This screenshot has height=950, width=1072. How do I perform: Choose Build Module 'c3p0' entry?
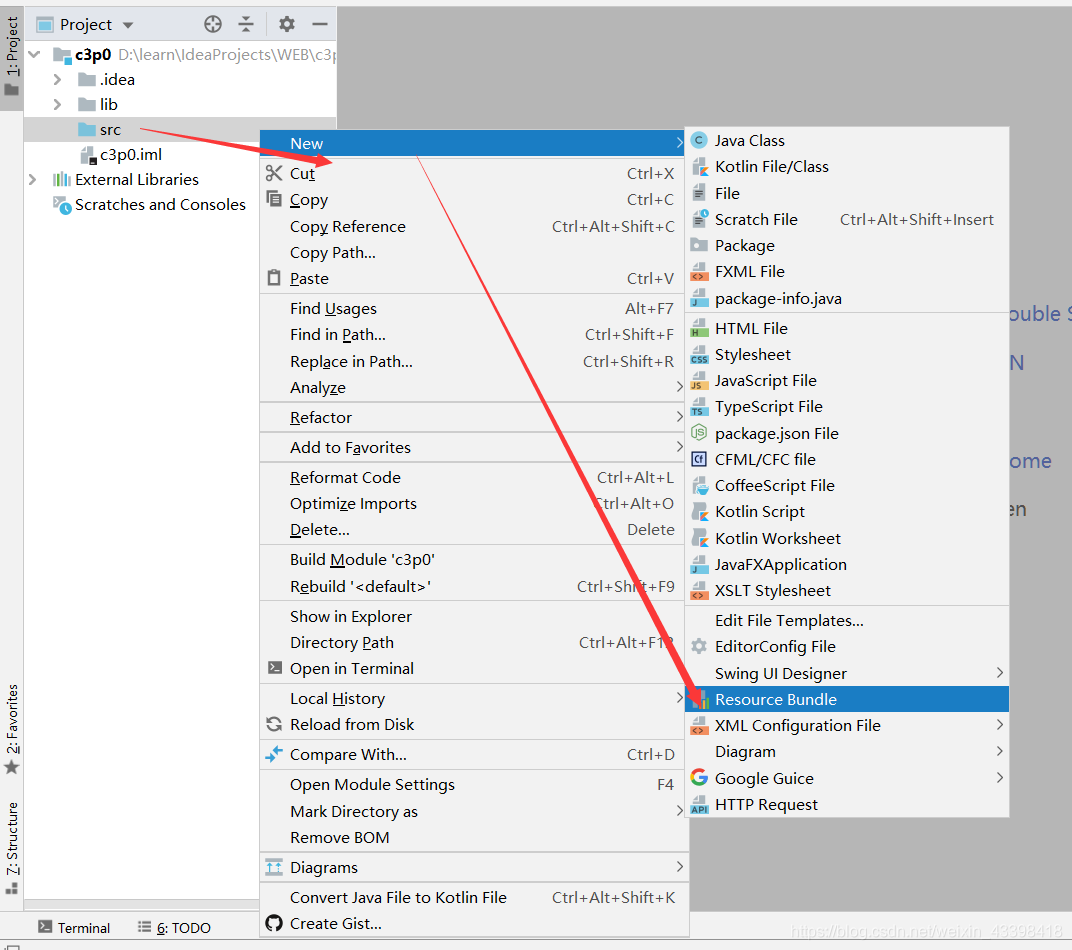472,560
